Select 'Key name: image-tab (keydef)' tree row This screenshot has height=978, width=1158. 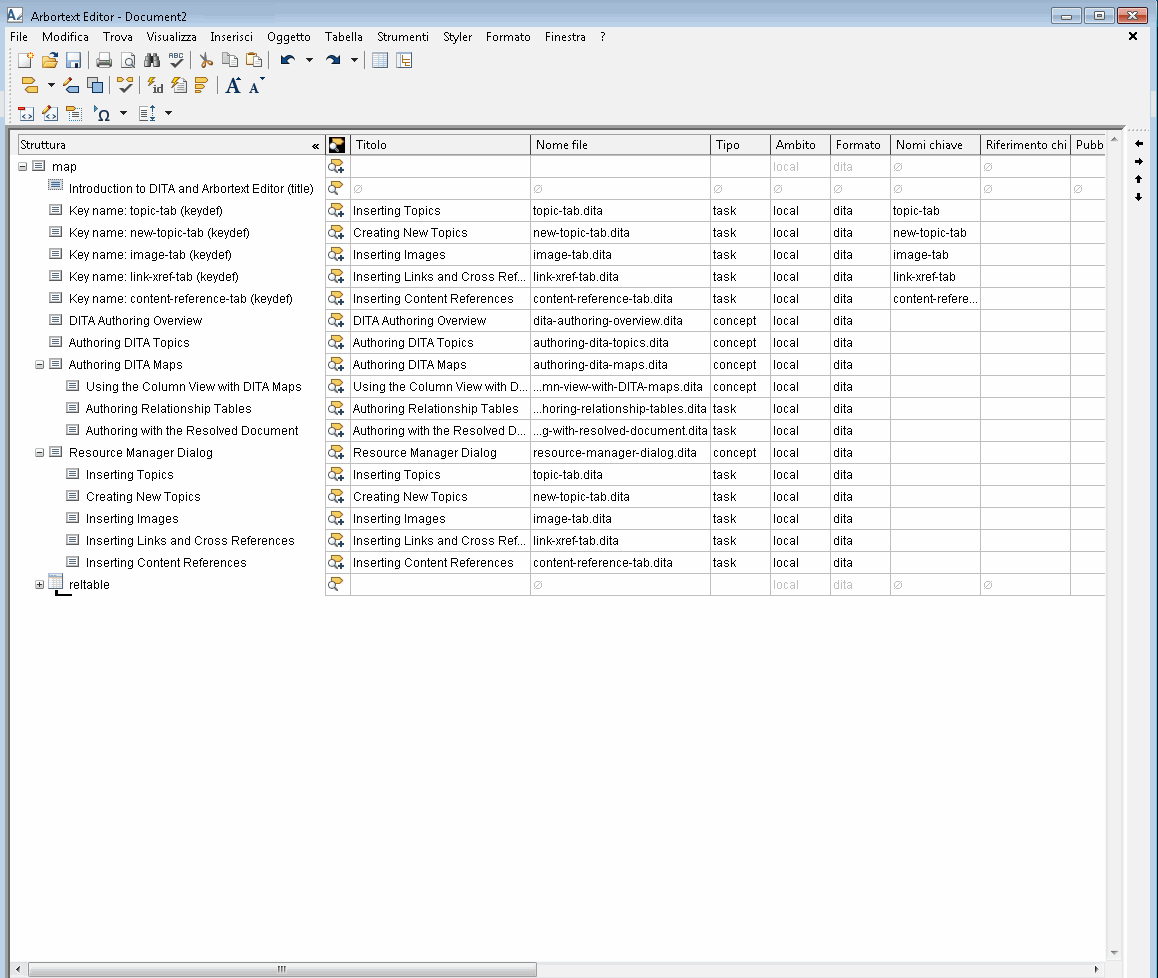(150, 255)
